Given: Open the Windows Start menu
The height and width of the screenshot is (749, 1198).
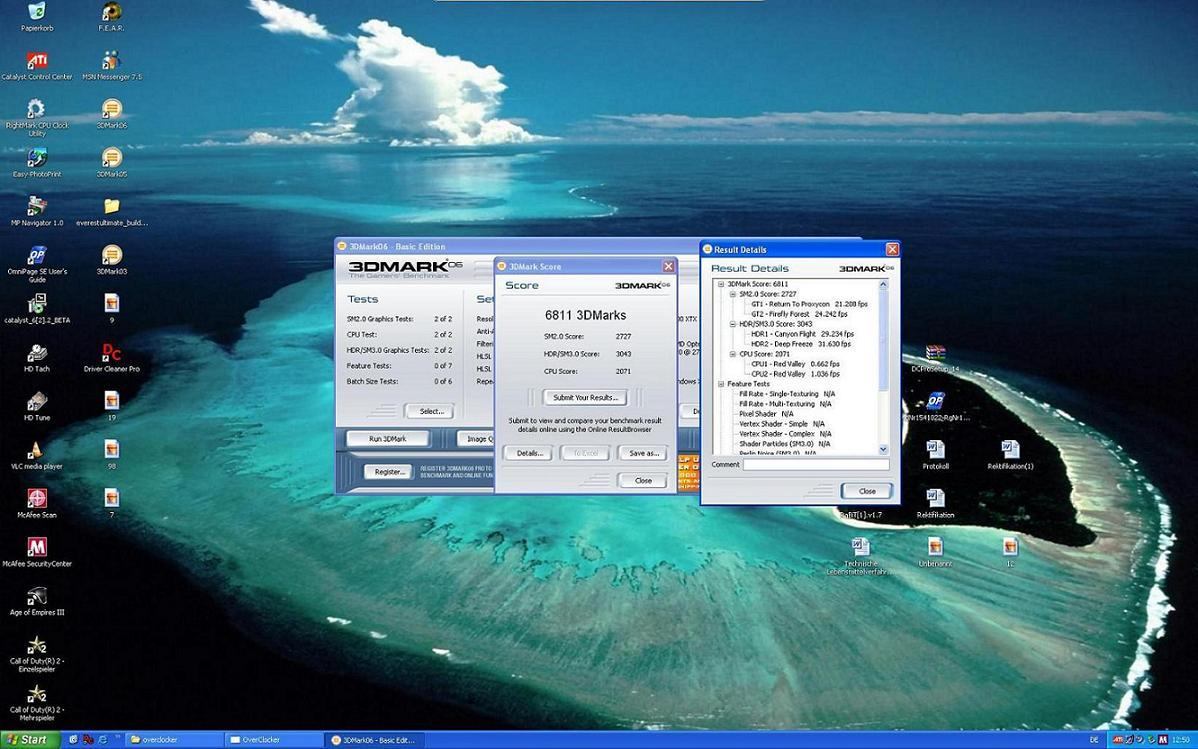Looking at the screenshot, I should [x=29, y=740].
